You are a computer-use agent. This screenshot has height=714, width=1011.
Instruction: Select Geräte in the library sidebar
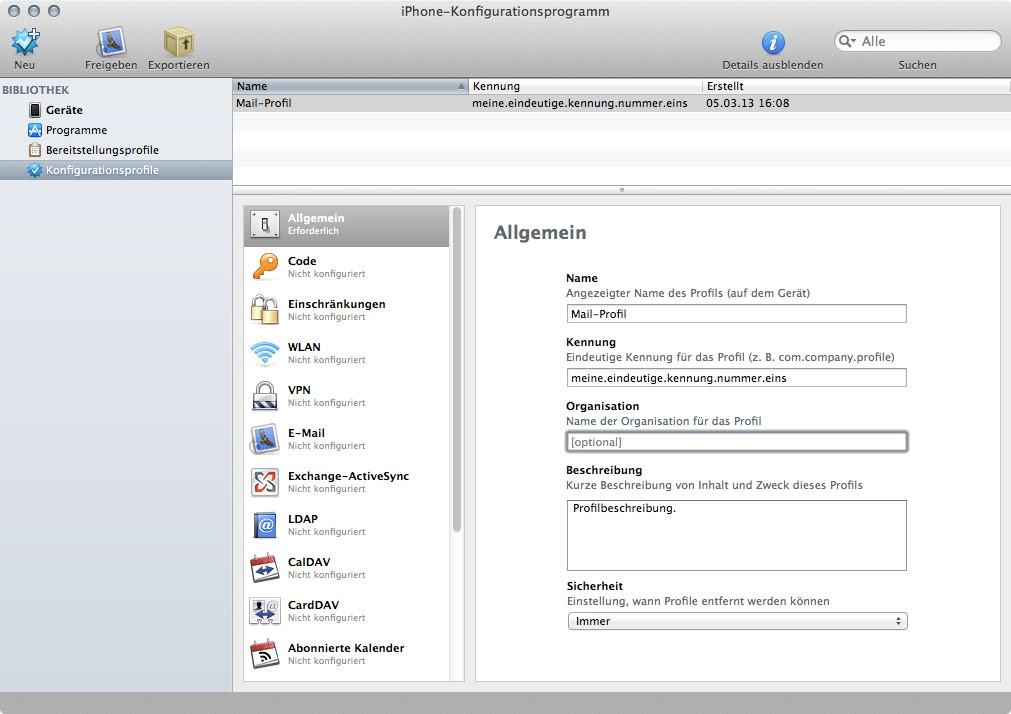[116, 110]
